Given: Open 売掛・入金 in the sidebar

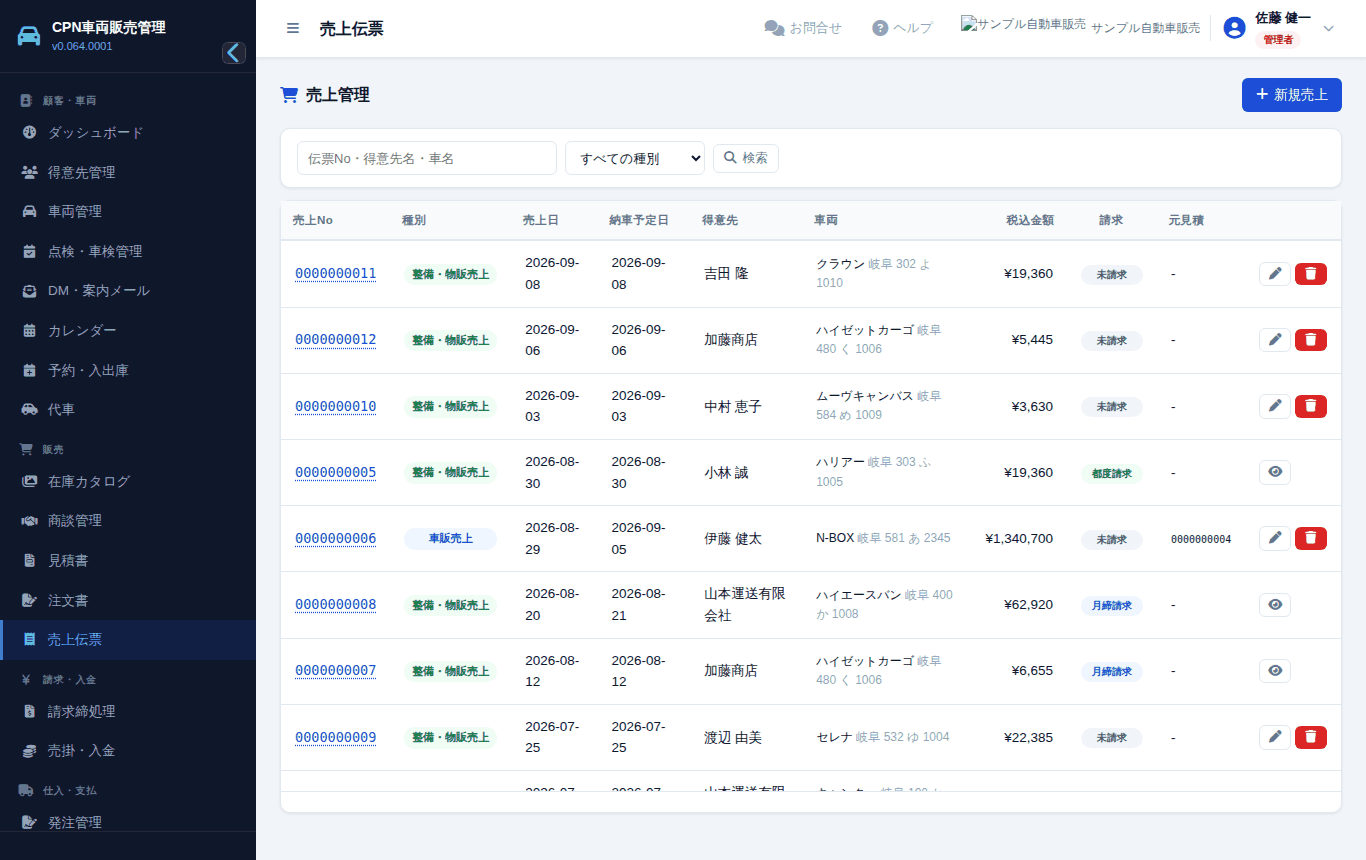Looking at the screenshot, I should tap(128, 751).
